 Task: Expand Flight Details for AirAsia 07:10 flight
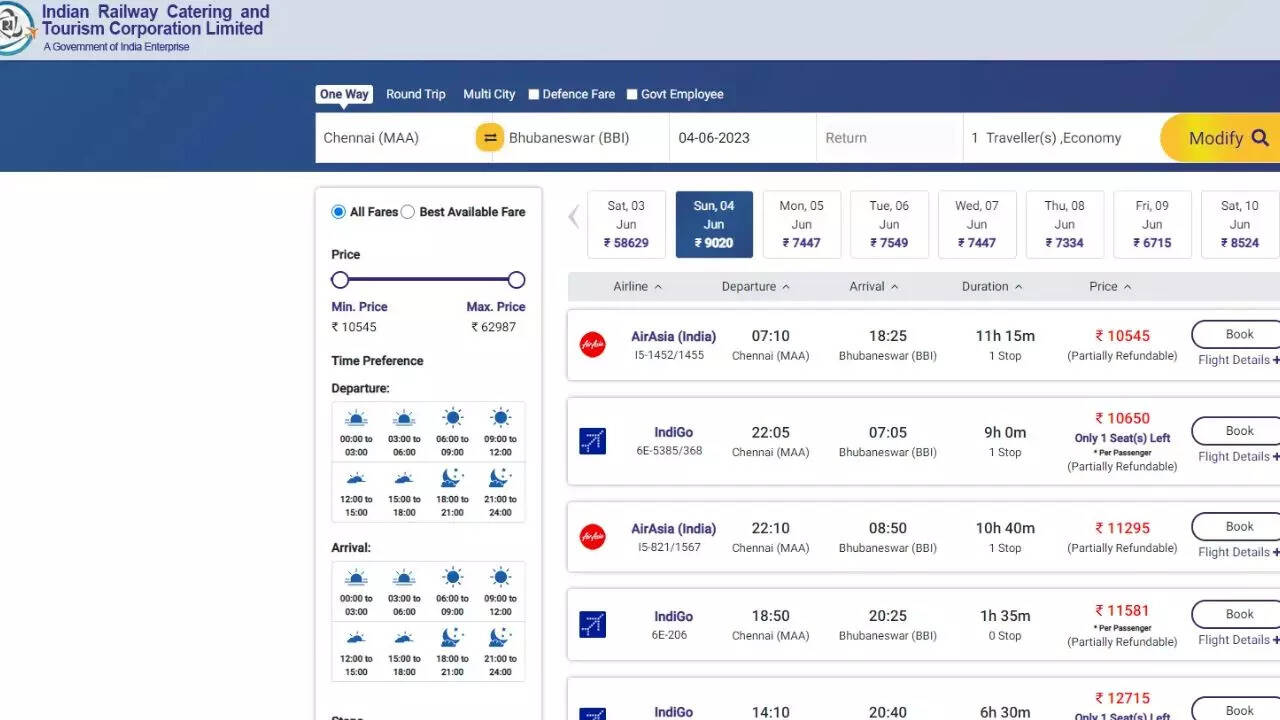pyautogui.click(x=1238, y=360)
